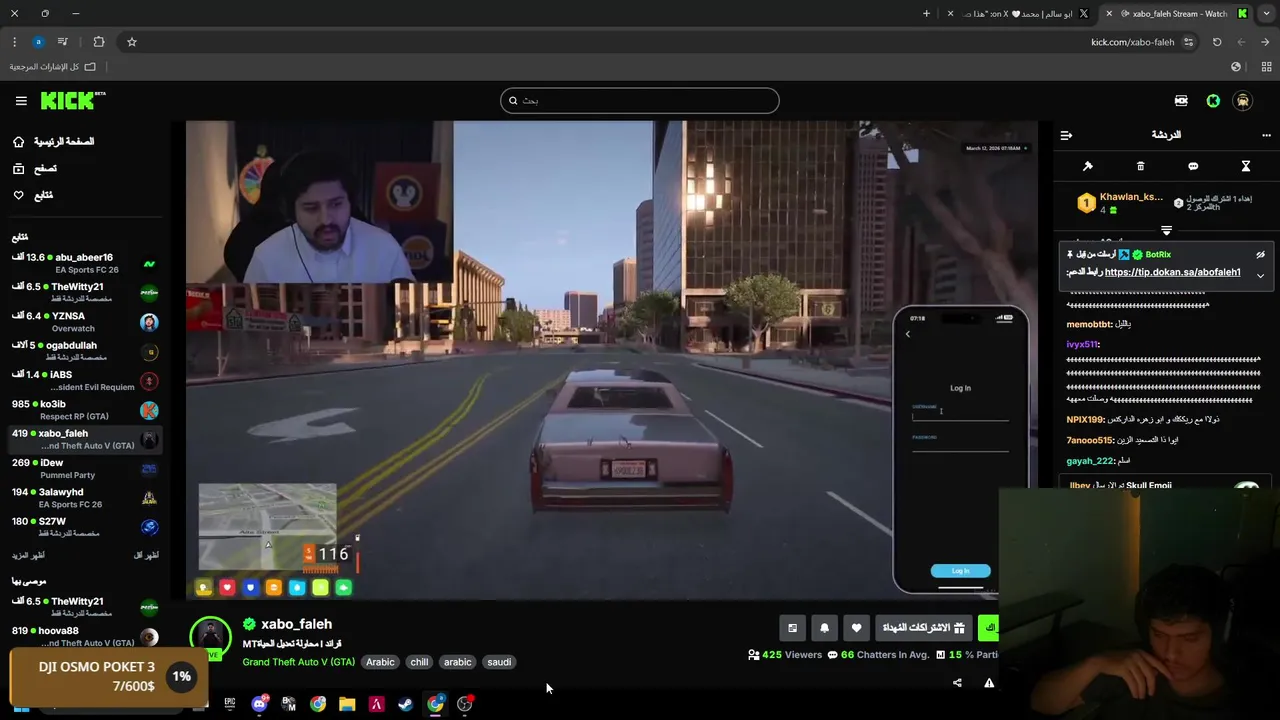The height and width of the screenshot is (720, 1280).
Task: Hide the pinned BotRix message
Action: tap(1261, 255)
